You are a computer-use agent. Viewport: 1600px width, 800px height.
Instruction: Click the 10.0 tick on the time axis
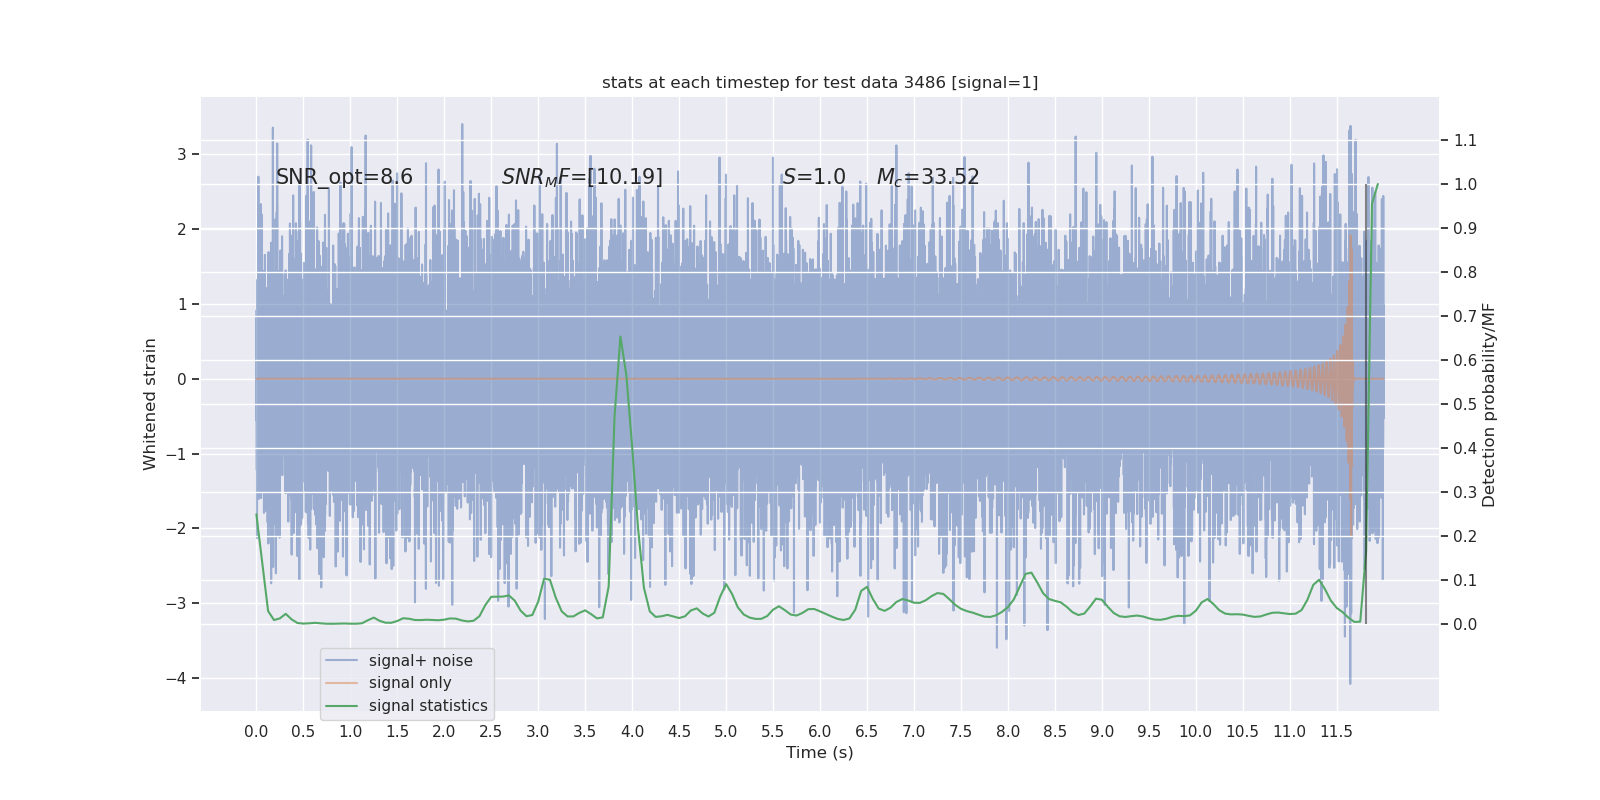1196,731
